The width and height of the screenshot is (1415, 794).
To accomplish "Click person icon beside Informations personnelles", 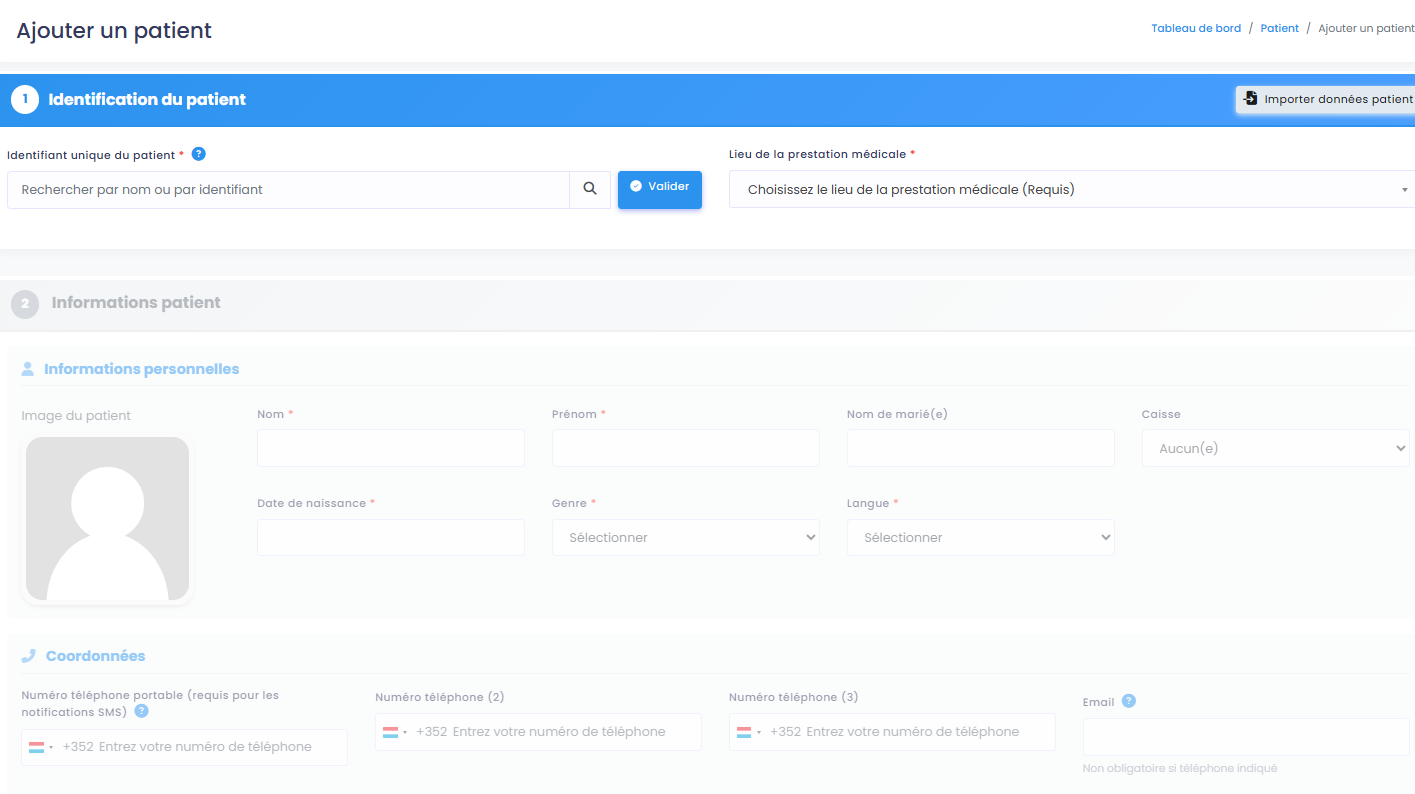I will [x=29, y=369].
